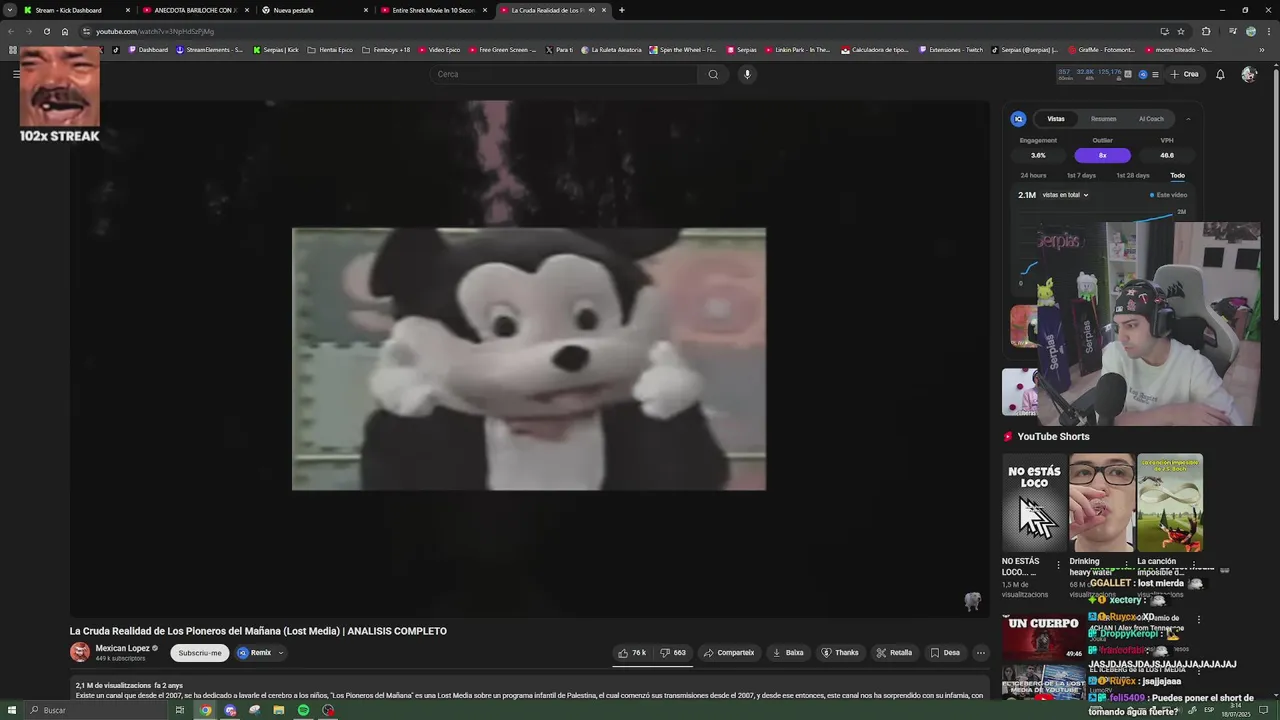The image size is (1280, 720).
Task: Click the 3.6% engagement value
Action: pos(1038,155)
